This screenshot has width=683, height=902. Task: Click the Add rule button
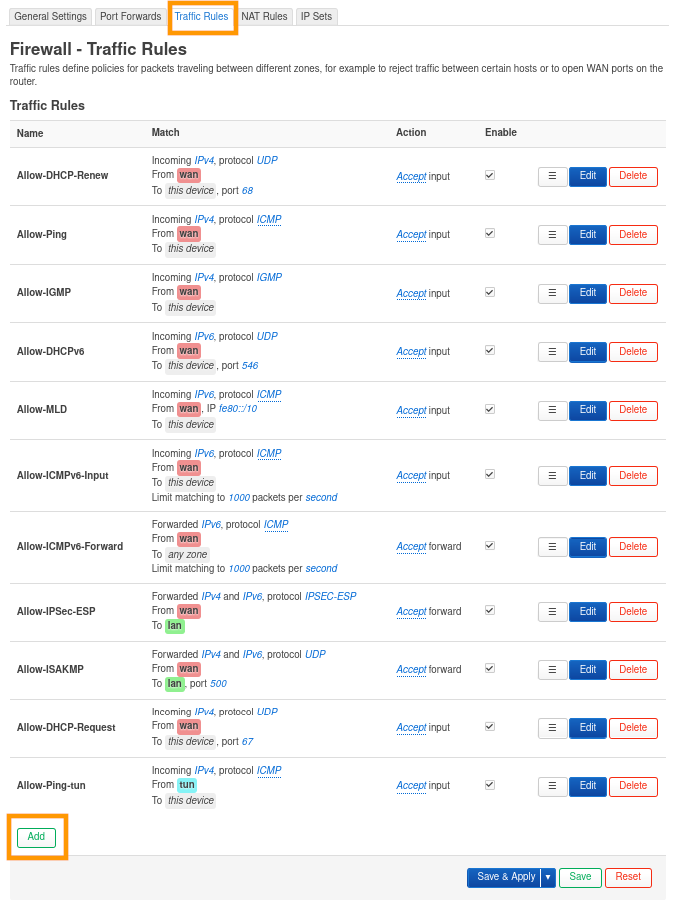point(36,837)
